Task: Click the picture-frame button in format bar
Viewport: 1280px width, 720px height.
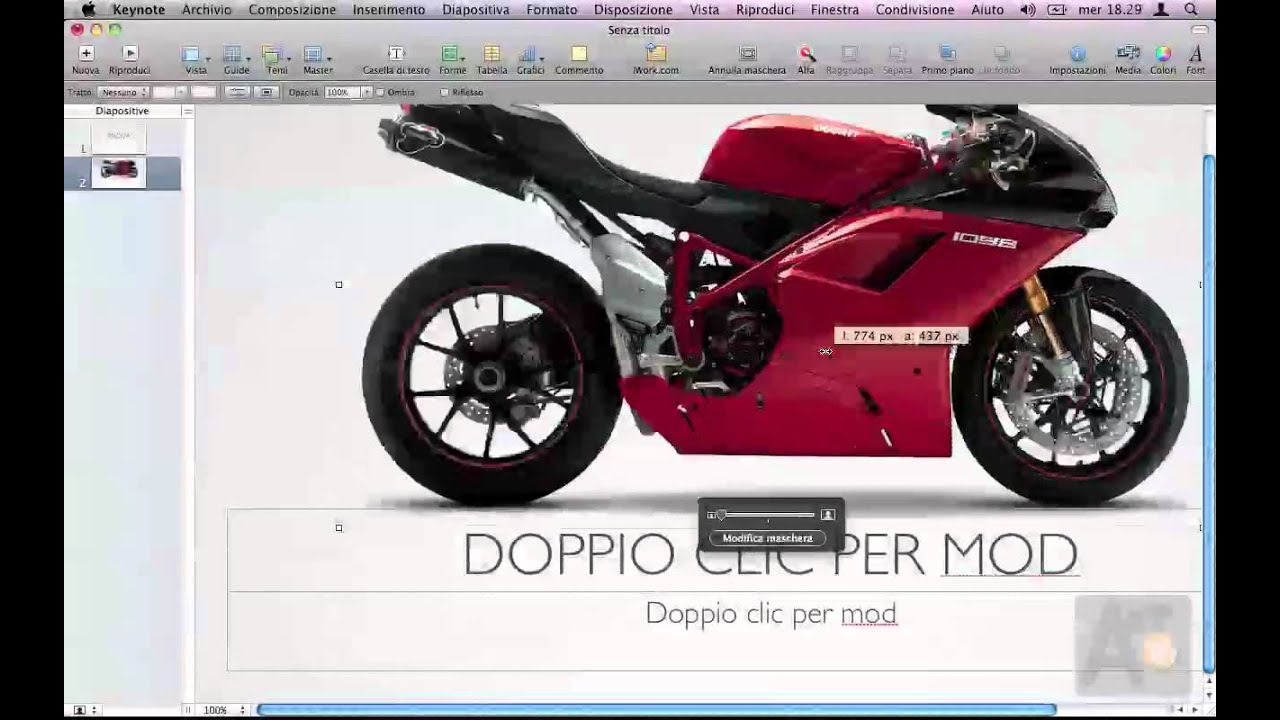Action: click(x=266, y=92)
